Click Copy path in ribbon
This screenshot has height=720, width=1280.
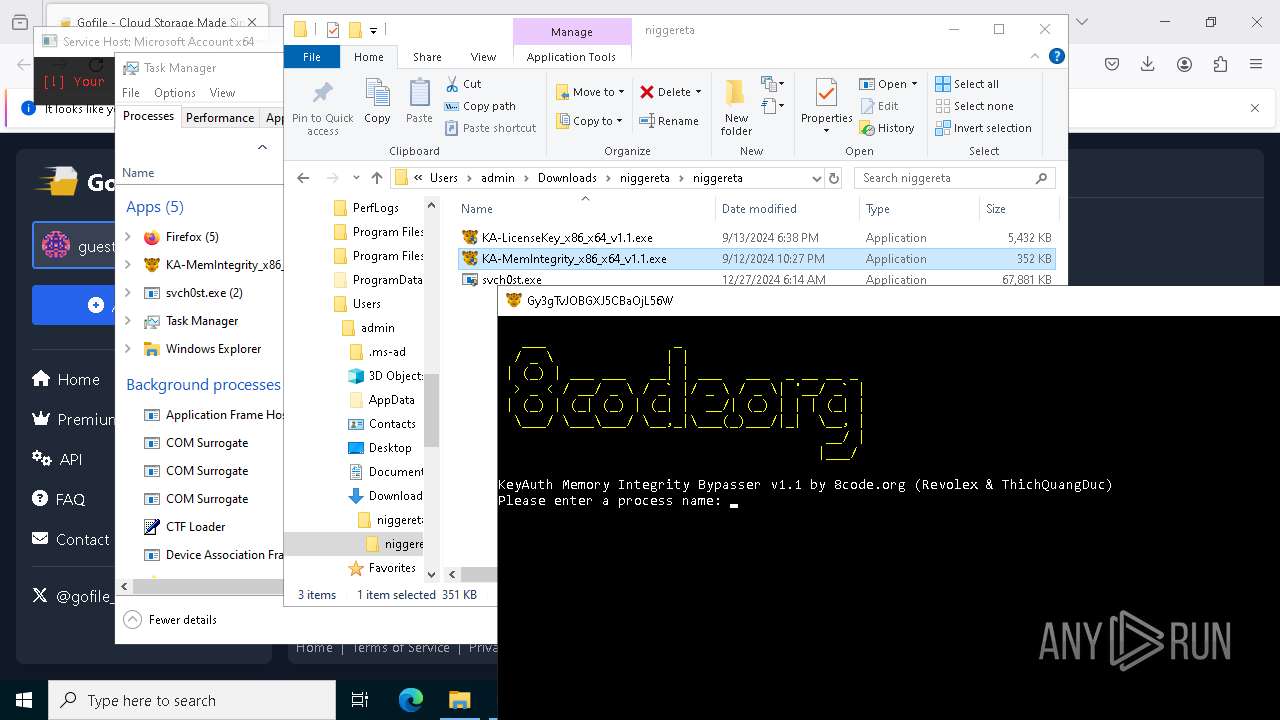(480, 106)
